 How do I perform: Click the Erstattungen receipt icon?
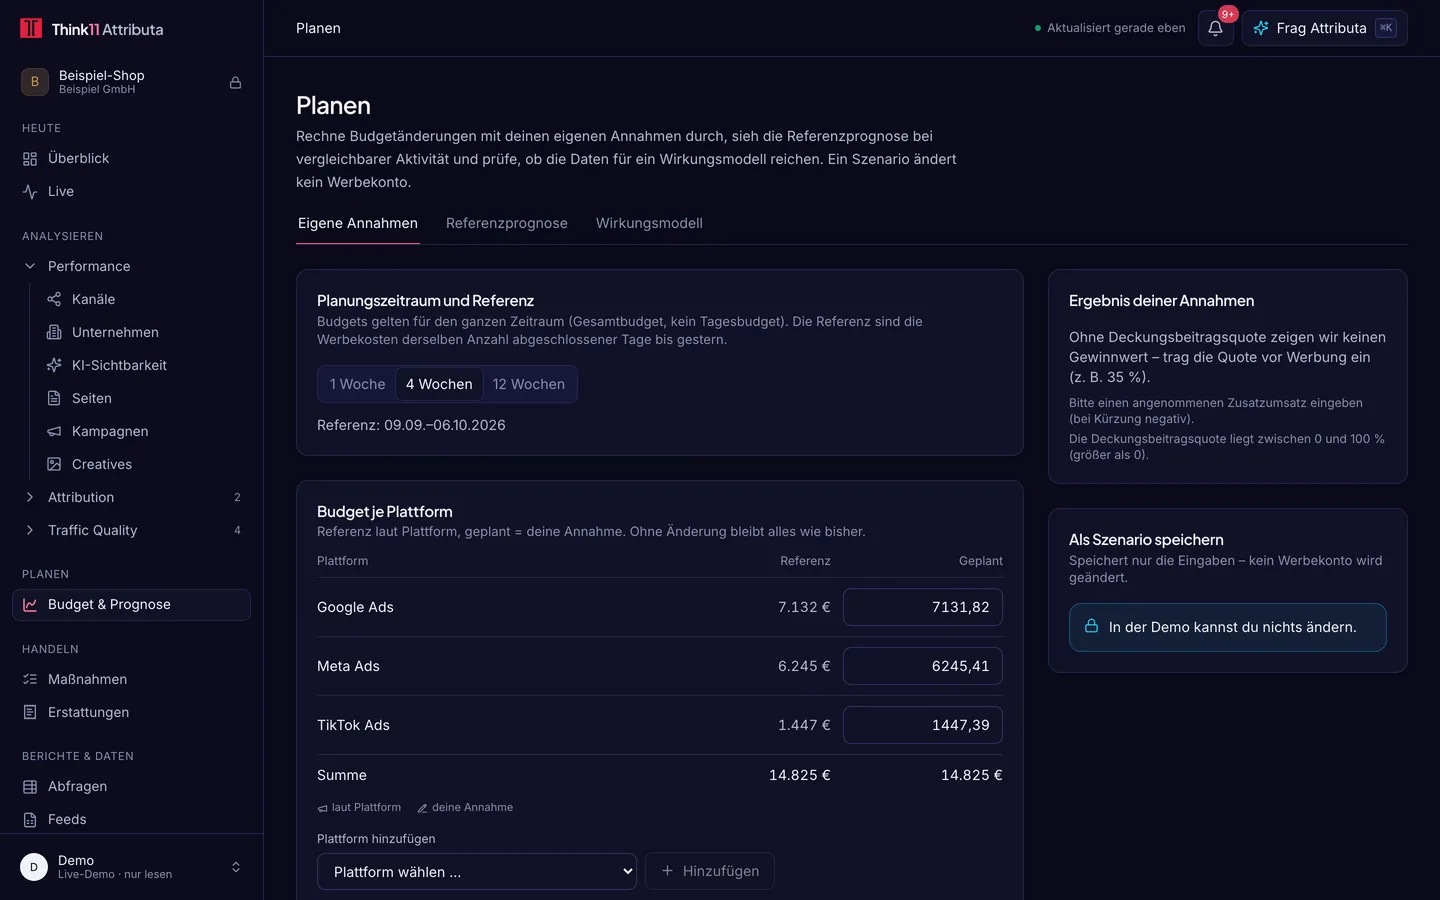pyautogui.click(x=30, y=712)
